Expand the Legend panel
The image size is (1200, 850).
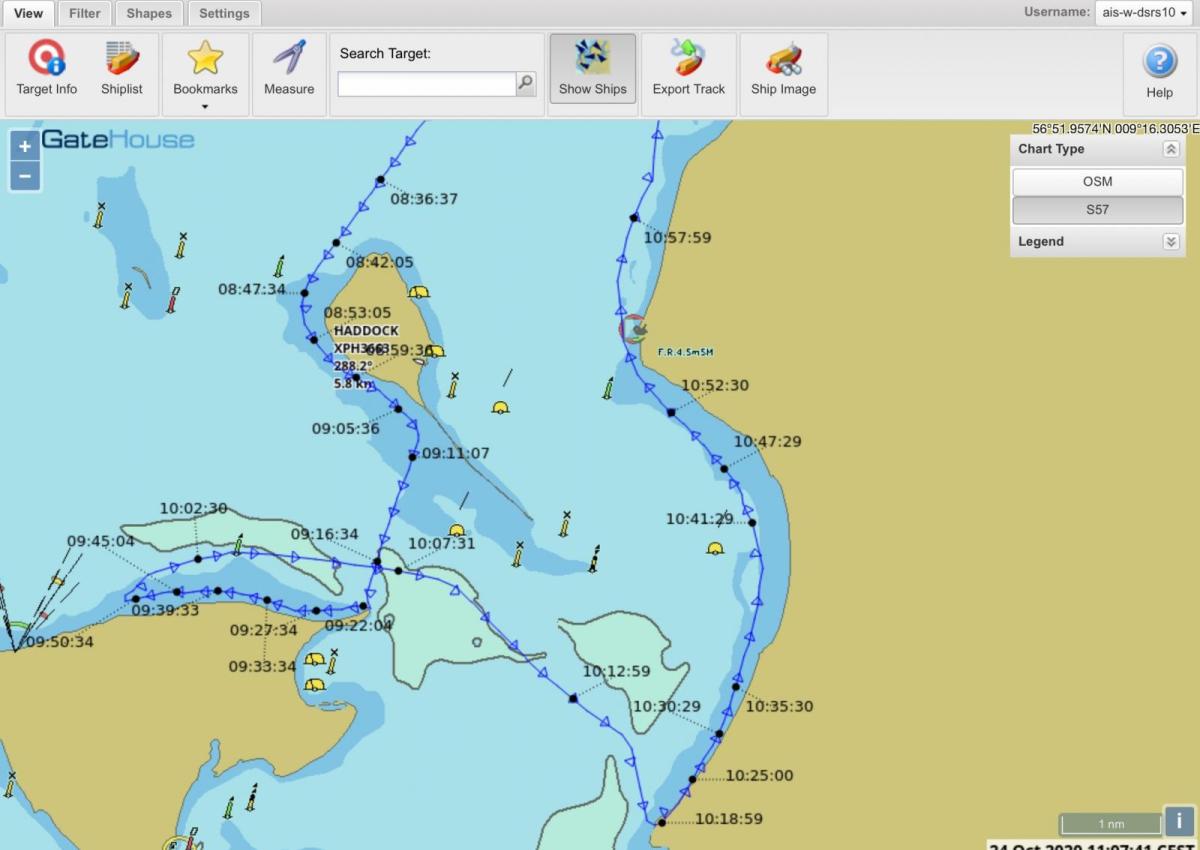[1170, 241]
